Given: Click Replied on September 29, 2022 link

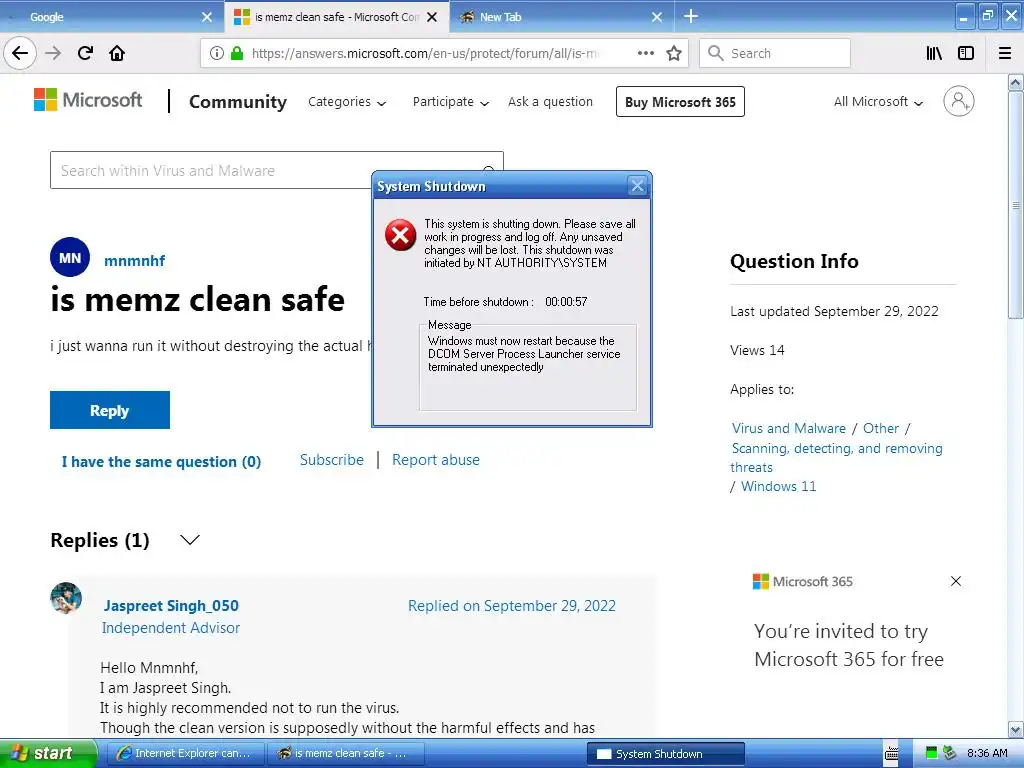Looking at the screenshot, I should [512, 606].
